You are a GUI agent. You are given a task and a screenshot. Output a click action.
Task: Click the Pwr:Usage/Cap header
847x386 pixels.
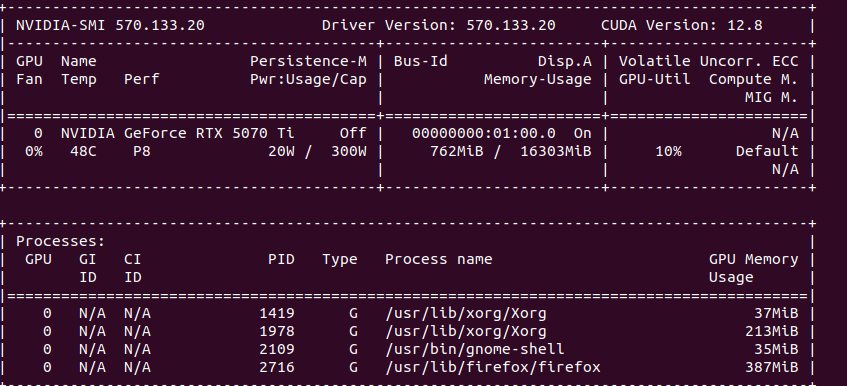click(308, 79)
